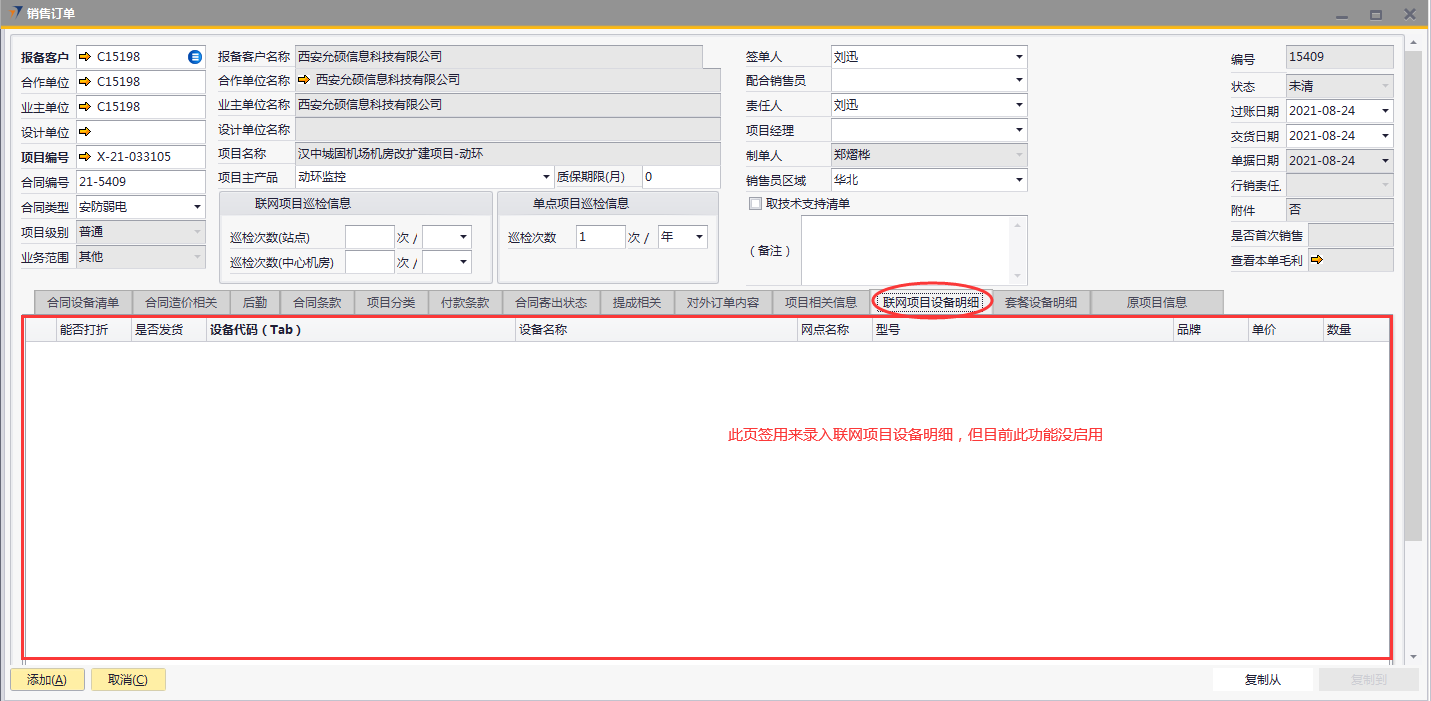Click the vertical scrollbar on the right
The image size is (1431, 701).
(1412, 300)
